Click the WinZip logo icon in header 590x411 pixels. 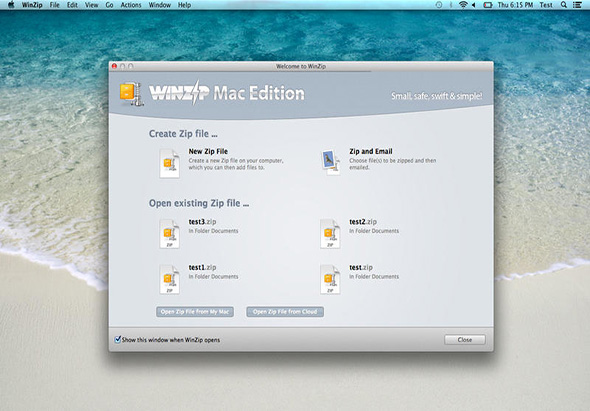click(131, 94)
